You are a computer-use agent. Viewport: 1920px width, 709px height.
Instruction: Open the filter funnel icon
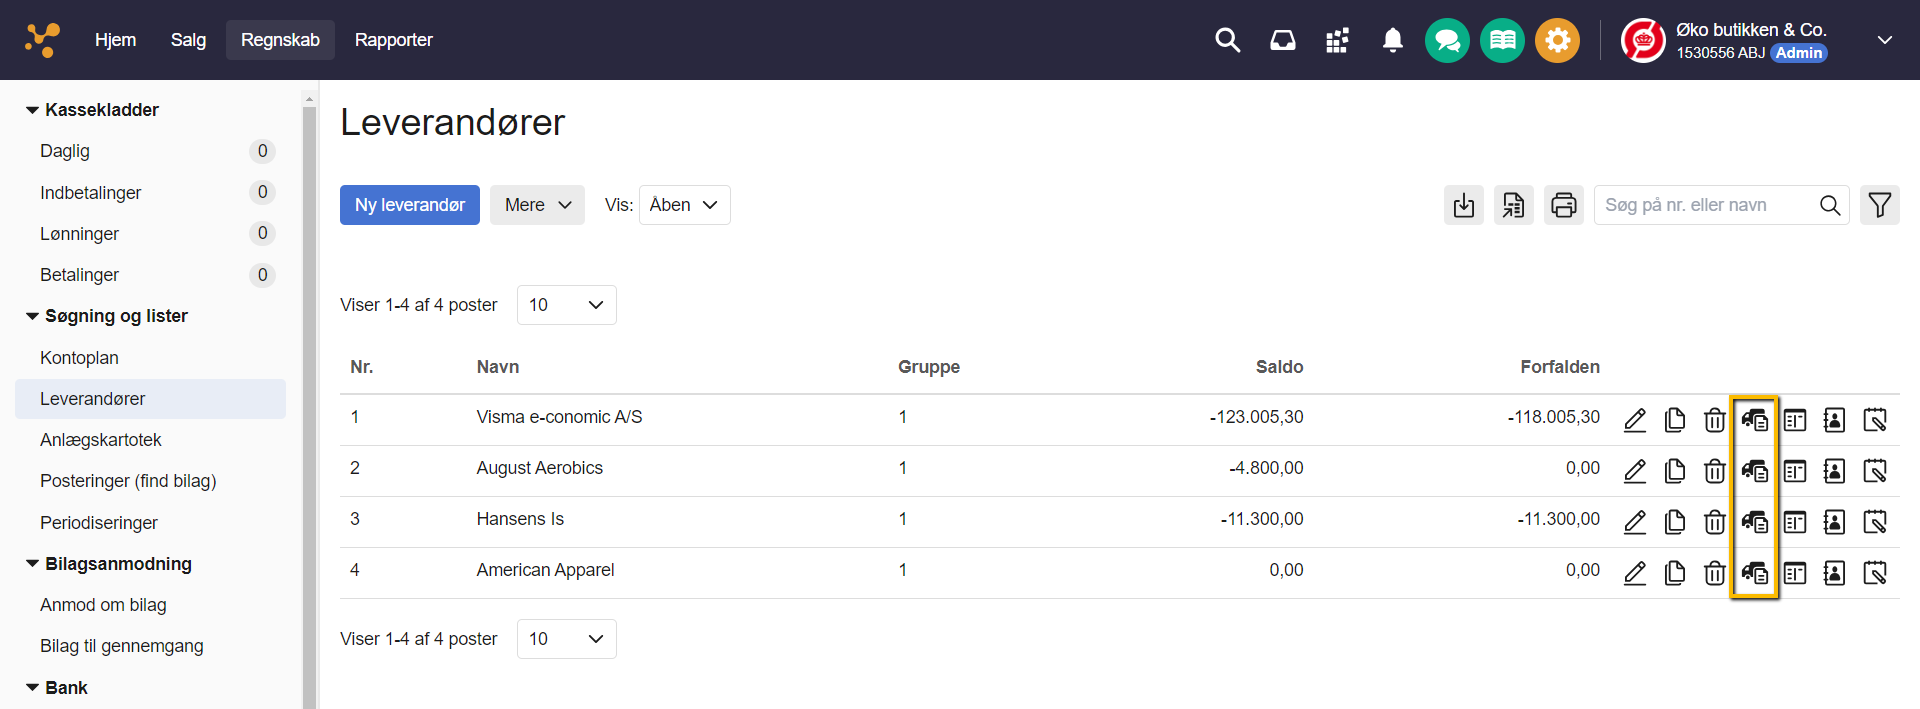(1879, 205)
